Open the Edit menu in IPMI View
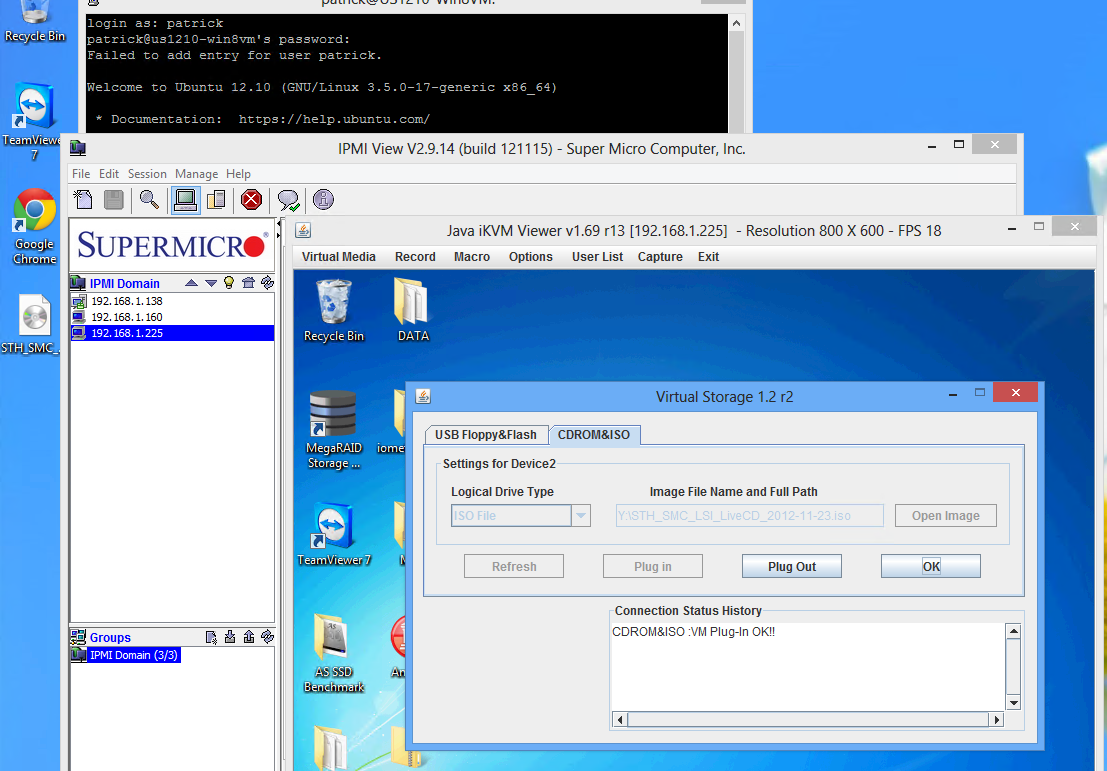The width and height of the screenshot is (1107, 771). pyautogui.click(x=109, y=174)
